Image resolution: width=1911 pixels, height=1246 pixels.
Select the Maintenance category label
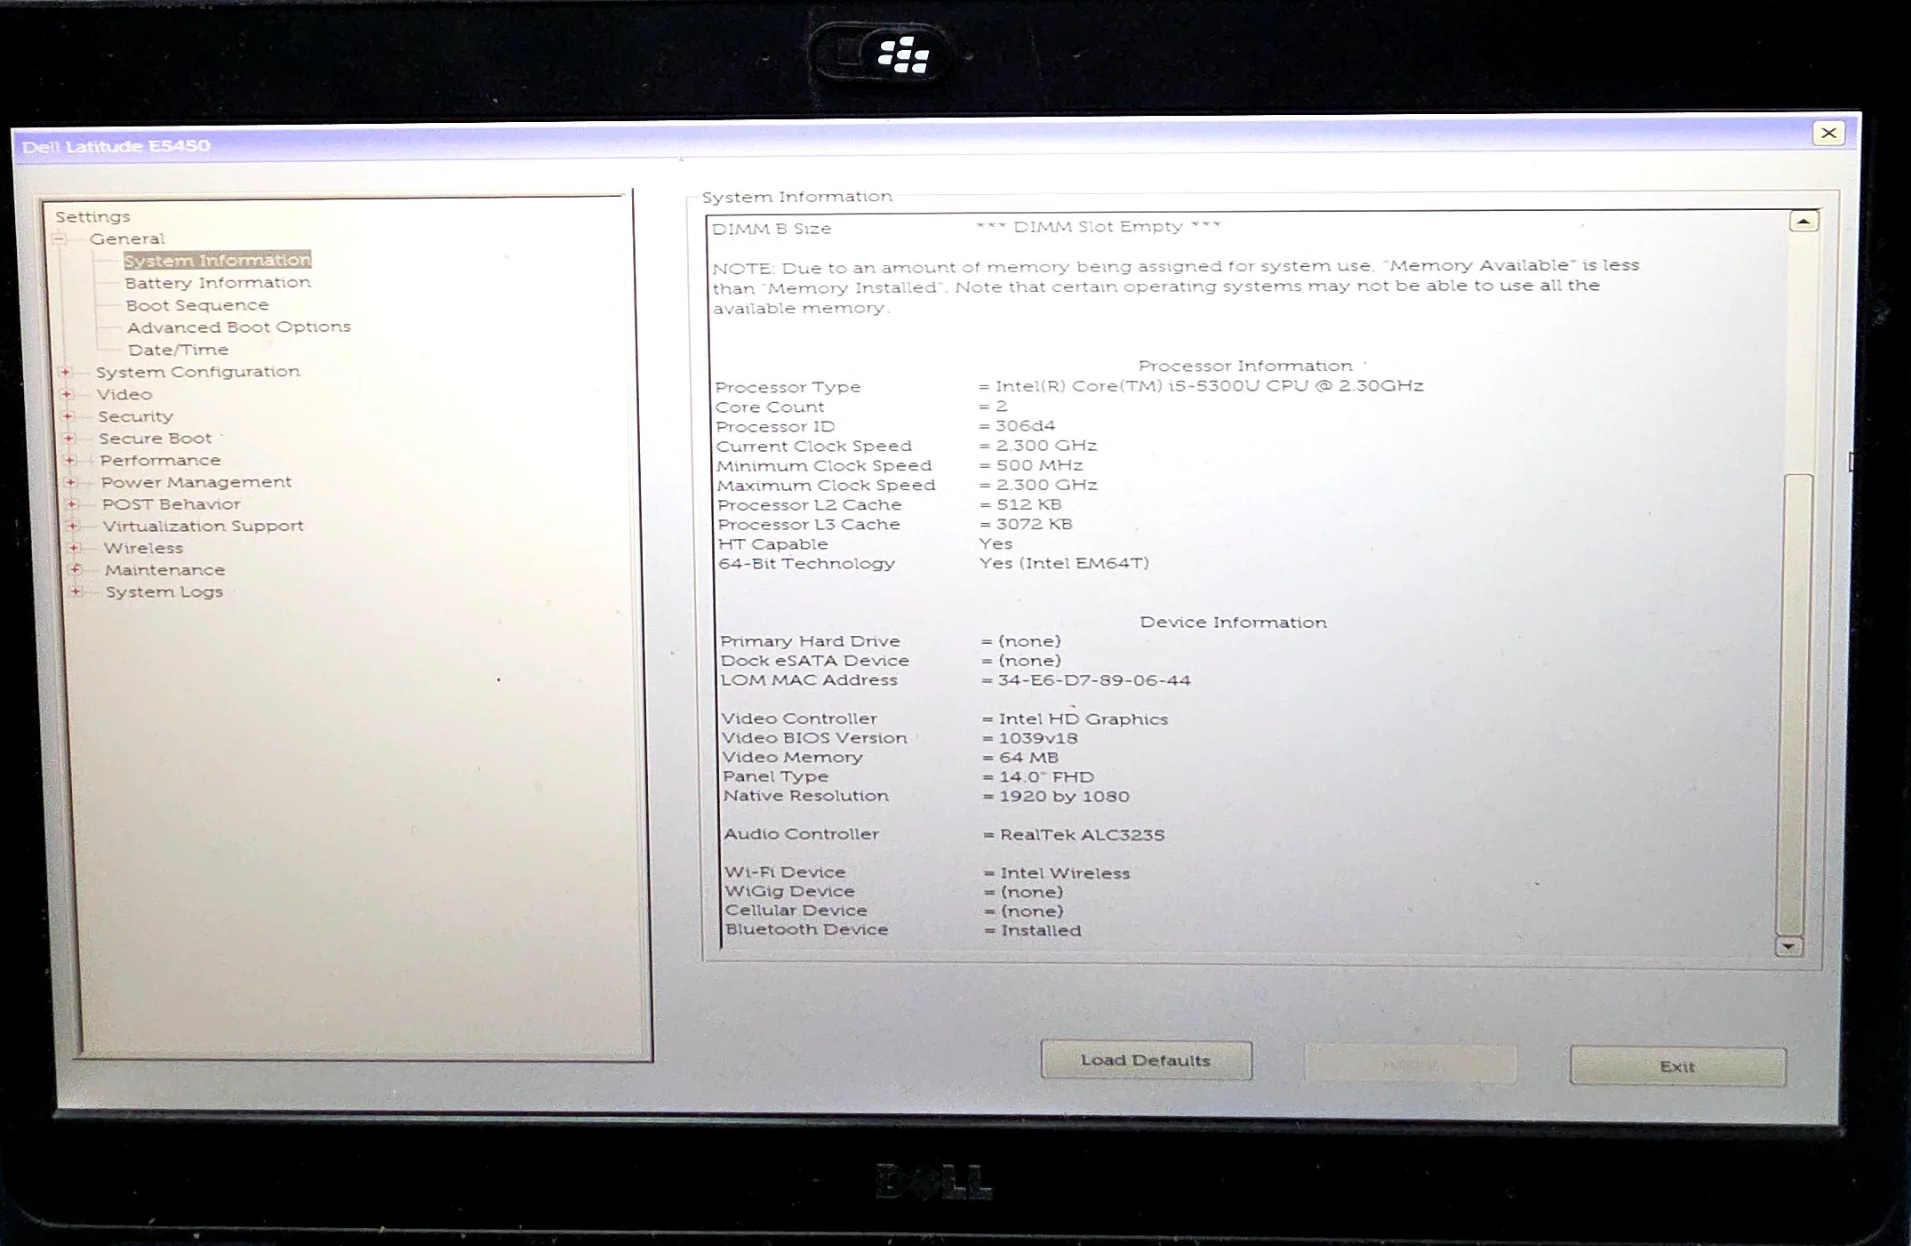coord(165,570)
